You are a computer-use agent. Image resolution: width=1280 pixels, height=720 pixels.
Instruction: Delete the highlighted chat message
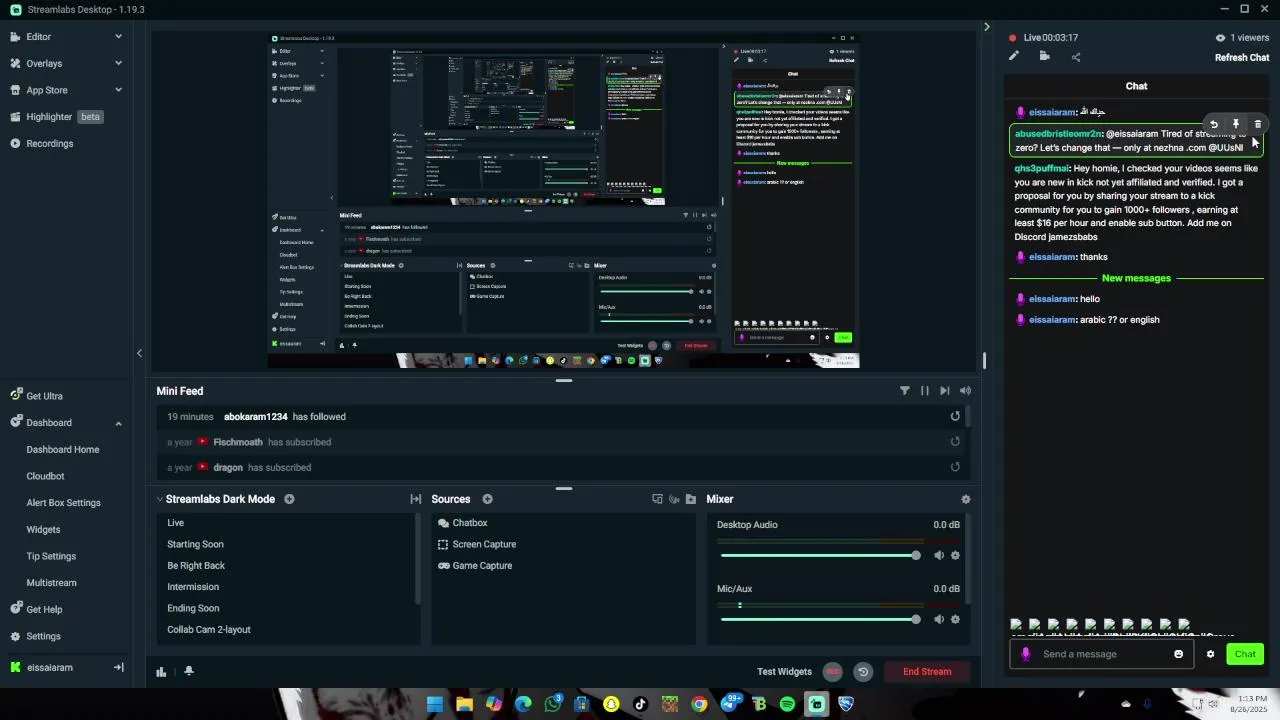pos(1258,124)
